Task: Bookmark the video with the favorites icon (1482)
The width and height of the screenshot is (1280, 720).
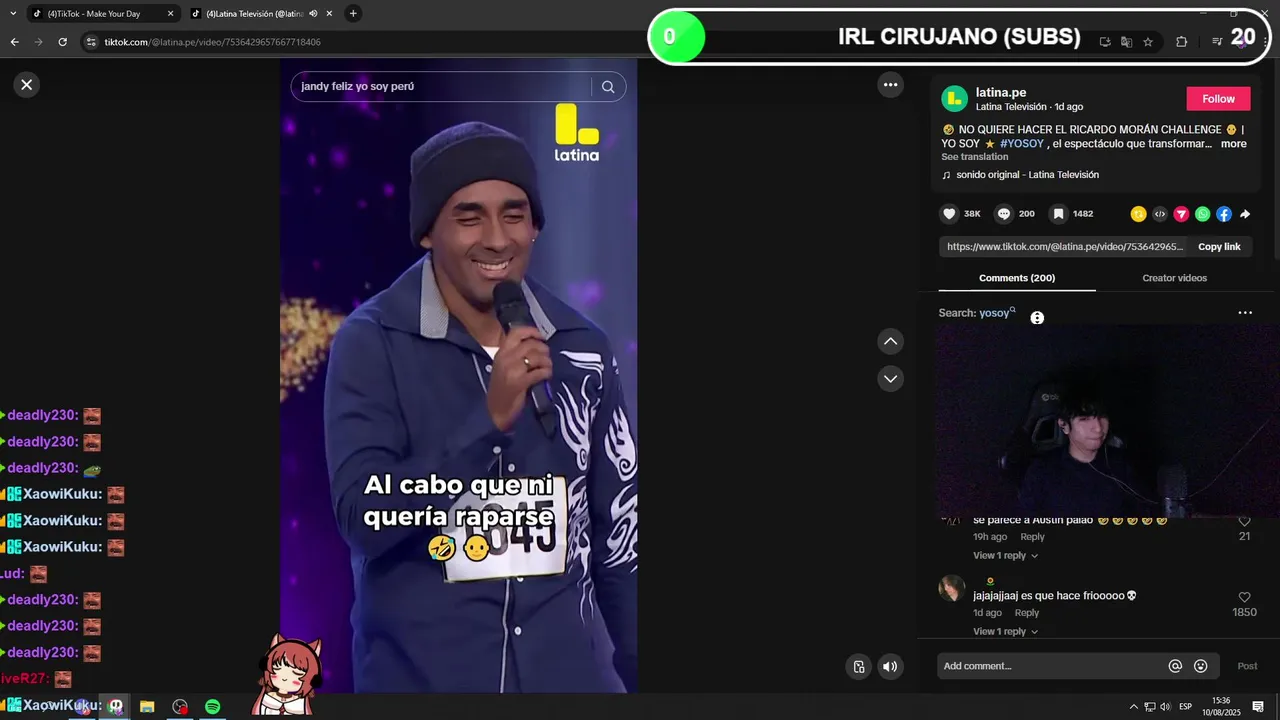Action: (1058, 214)
